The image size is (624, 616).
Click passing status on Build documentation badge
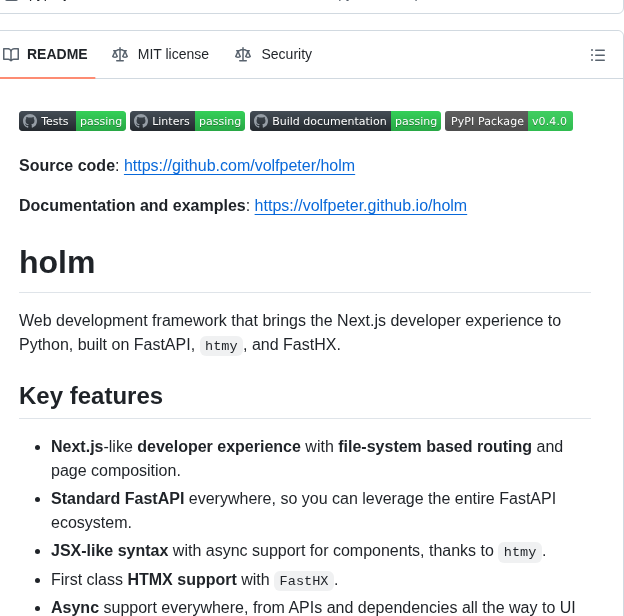click(416, 121)
